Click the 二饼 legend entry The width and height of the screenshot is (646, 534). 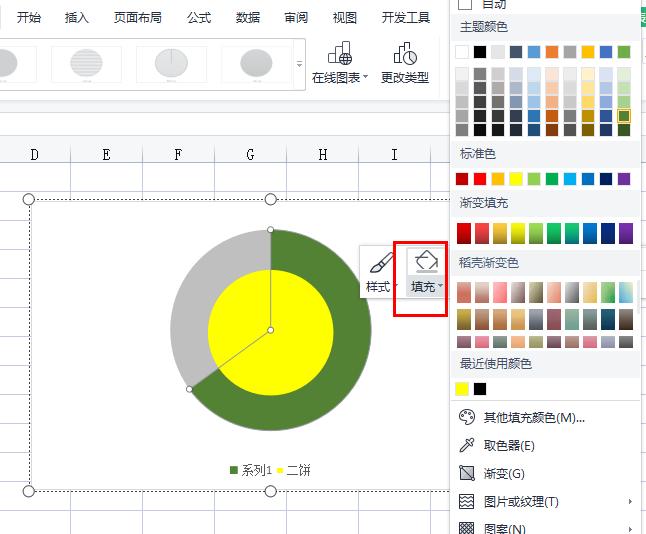pyautogui.click(x=294, y=470)
